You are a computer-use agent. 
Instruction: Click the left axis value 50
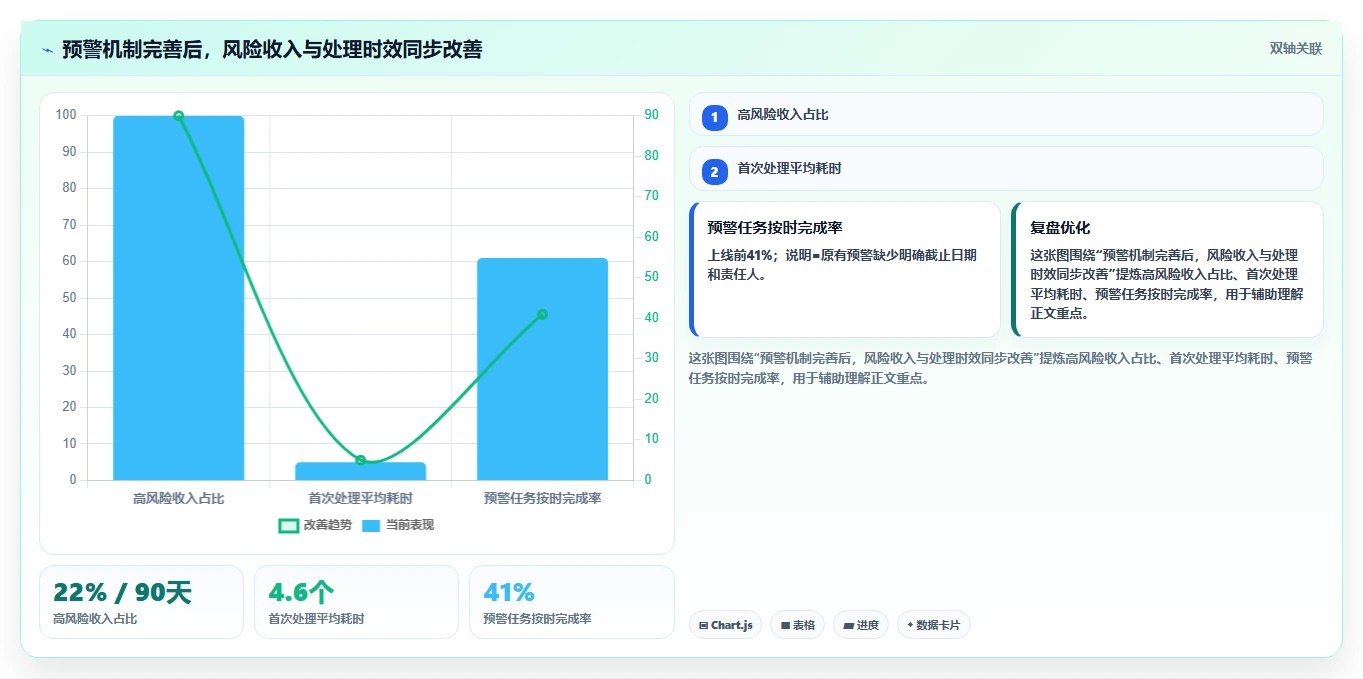(x=69, y=297)
